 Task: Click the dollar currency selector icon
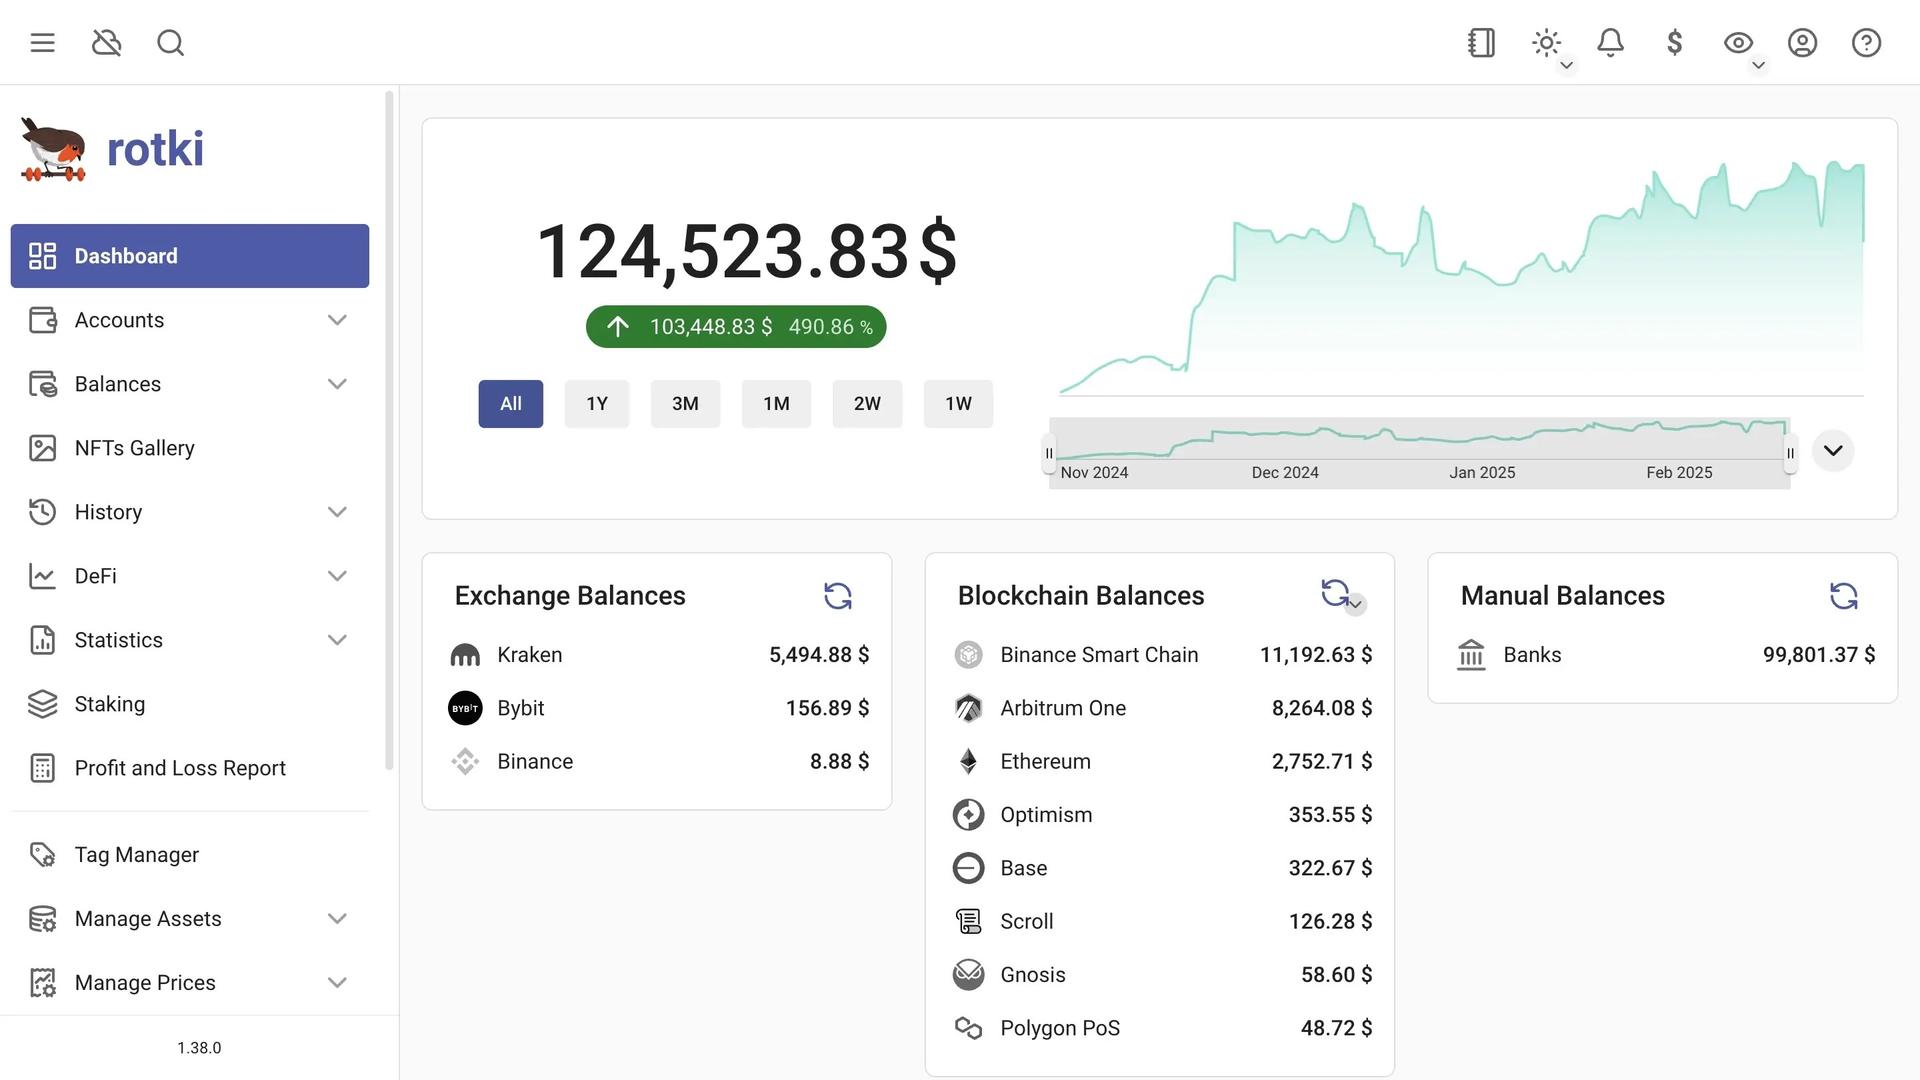[x=1674, y=43]
